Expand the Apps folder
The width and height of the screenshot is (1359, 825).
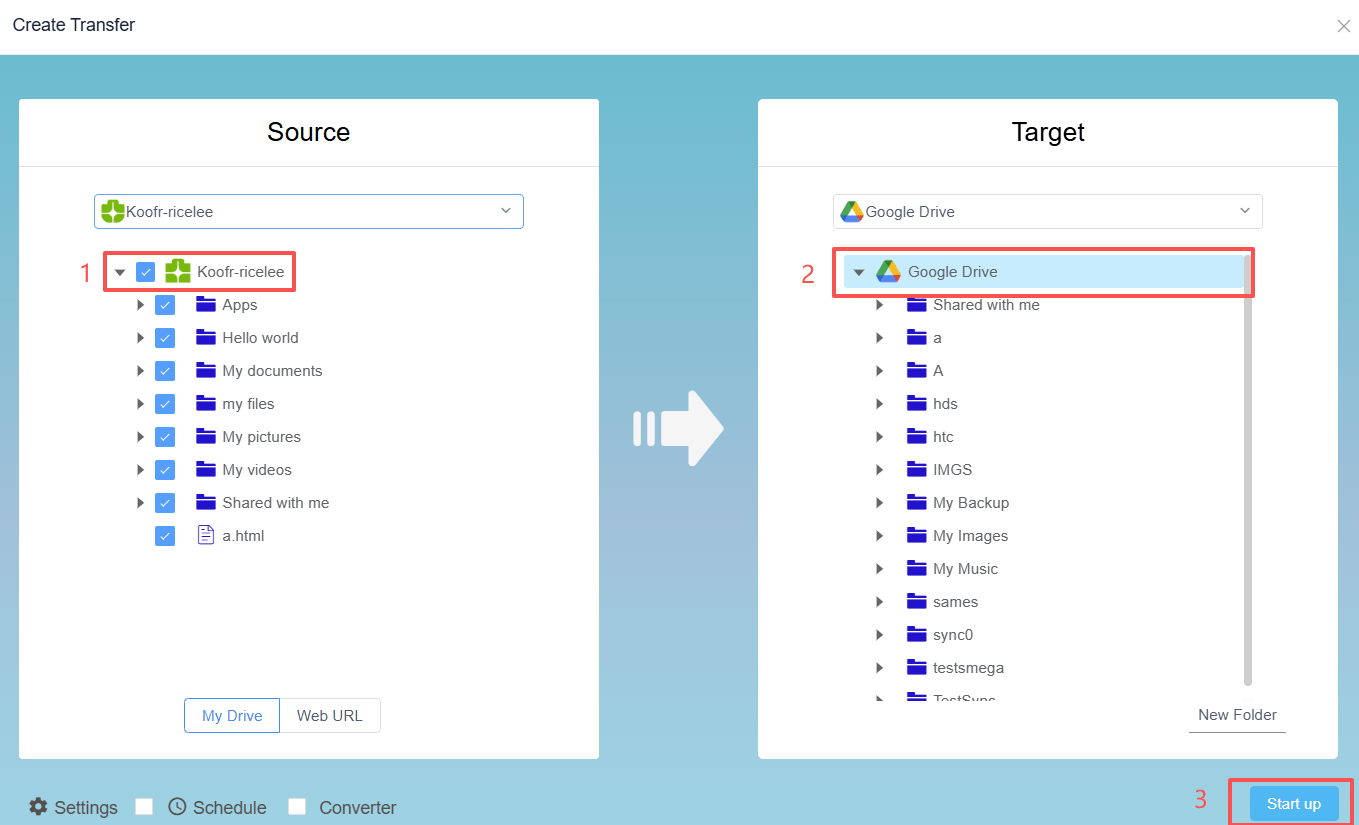(140, 304)
